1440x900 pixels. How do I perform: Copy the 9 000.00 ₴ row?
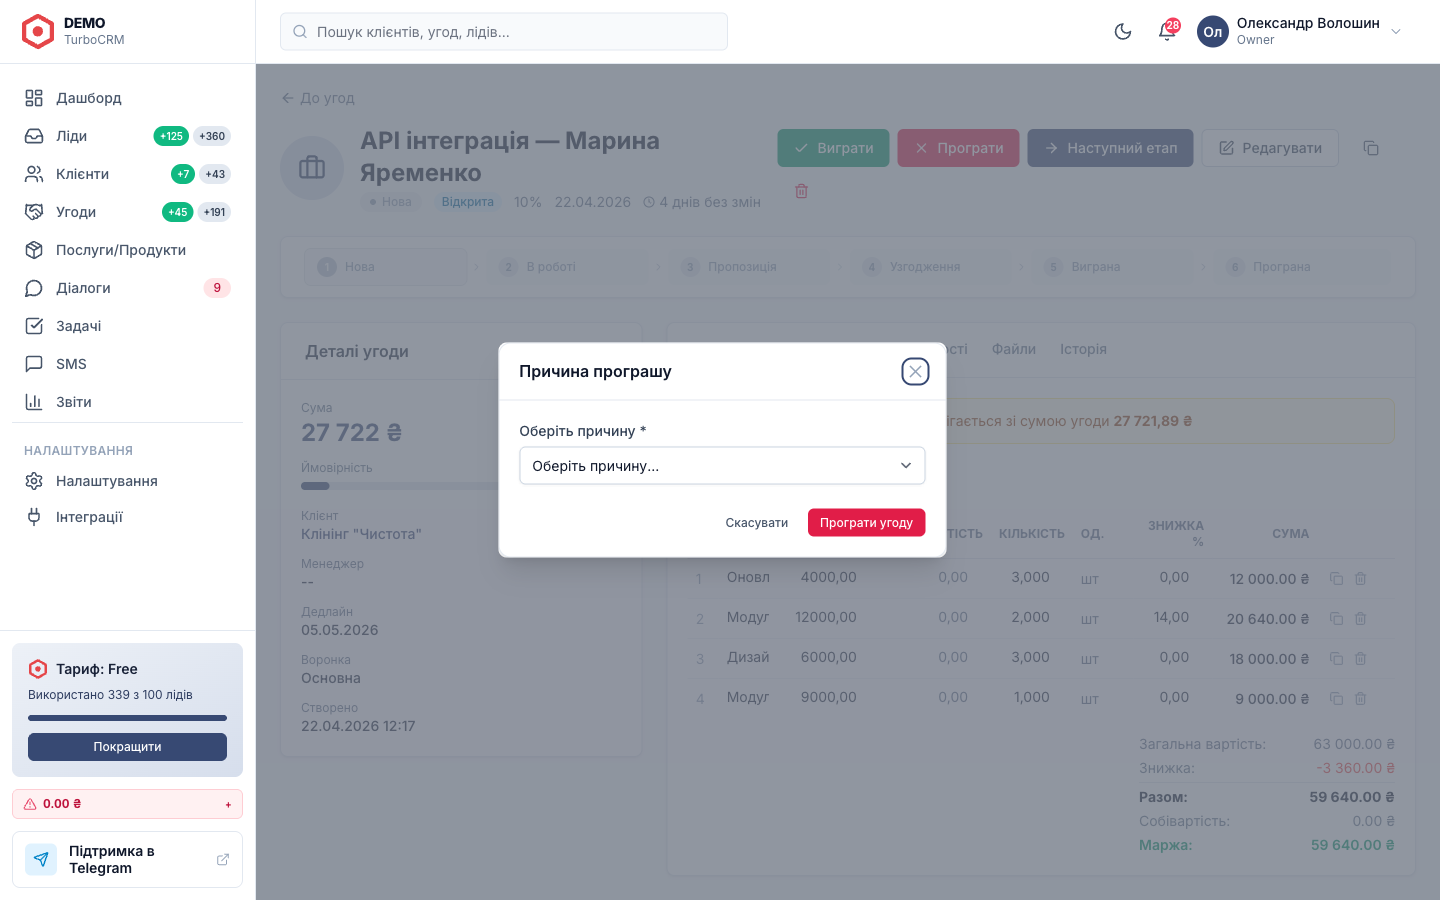pyautogui.click(x=1336, y=699)
